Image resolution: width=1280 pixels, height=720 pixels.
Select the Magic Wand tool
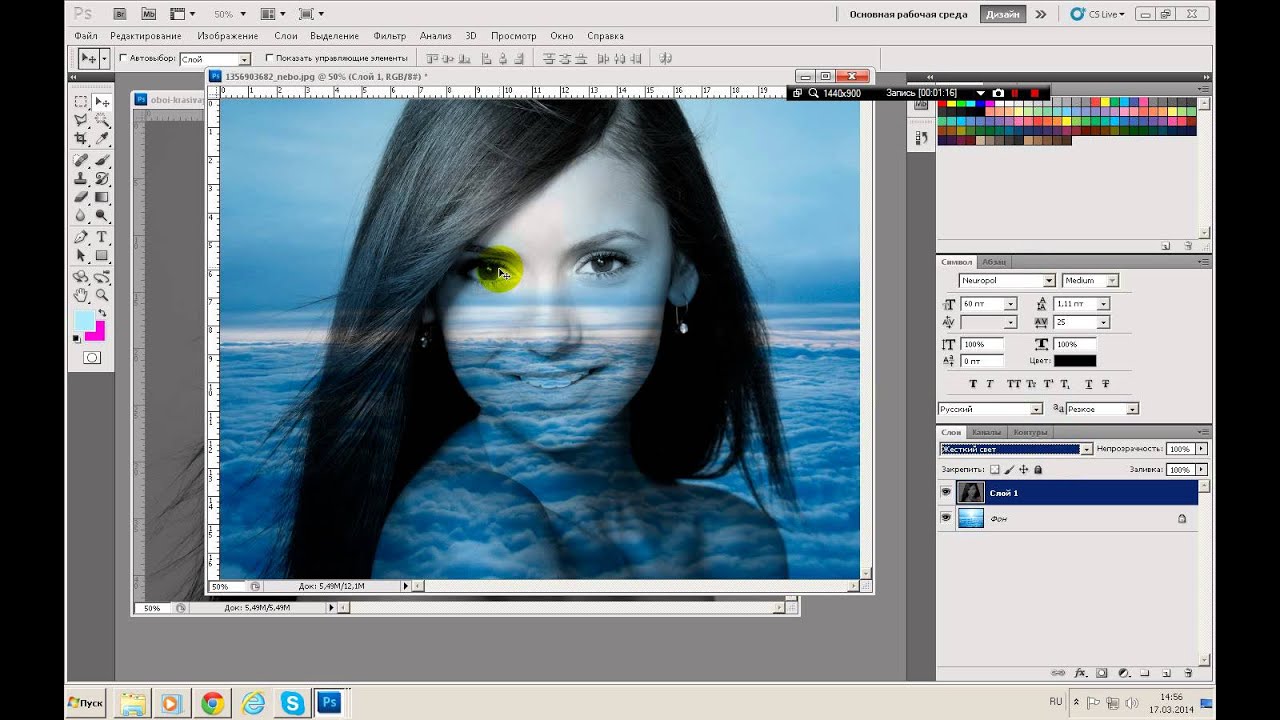101,120
